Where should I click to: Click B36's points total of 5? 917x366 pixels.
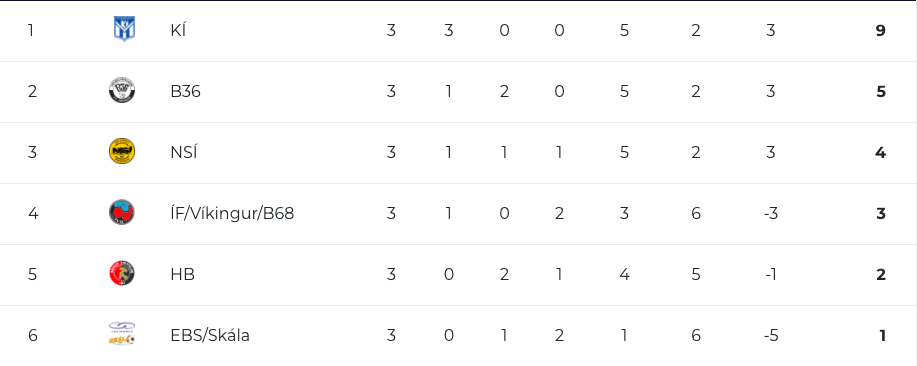click(881, 92)
